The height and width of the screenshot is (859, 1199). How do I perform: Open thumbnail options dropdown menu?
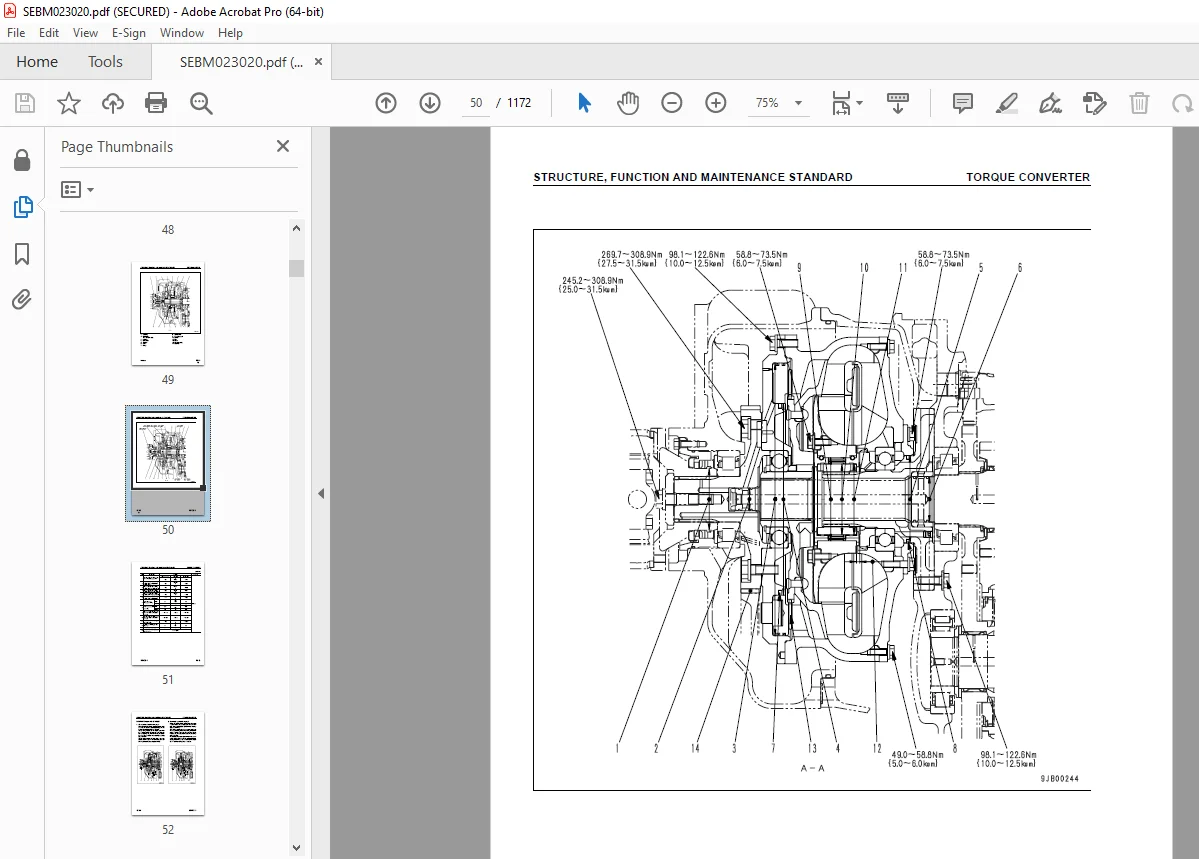[77, 189]
